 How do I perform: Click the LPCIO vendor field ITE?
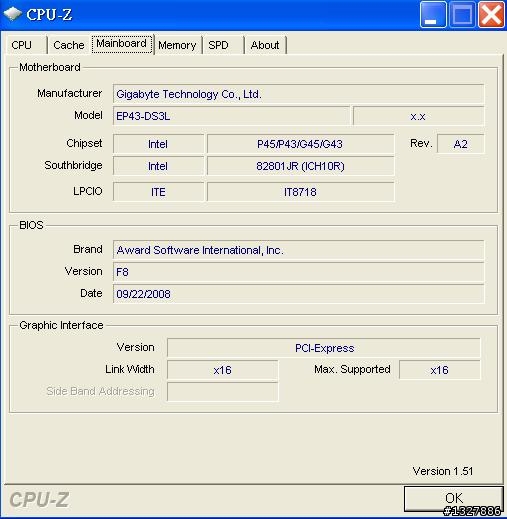coord(158,192)
